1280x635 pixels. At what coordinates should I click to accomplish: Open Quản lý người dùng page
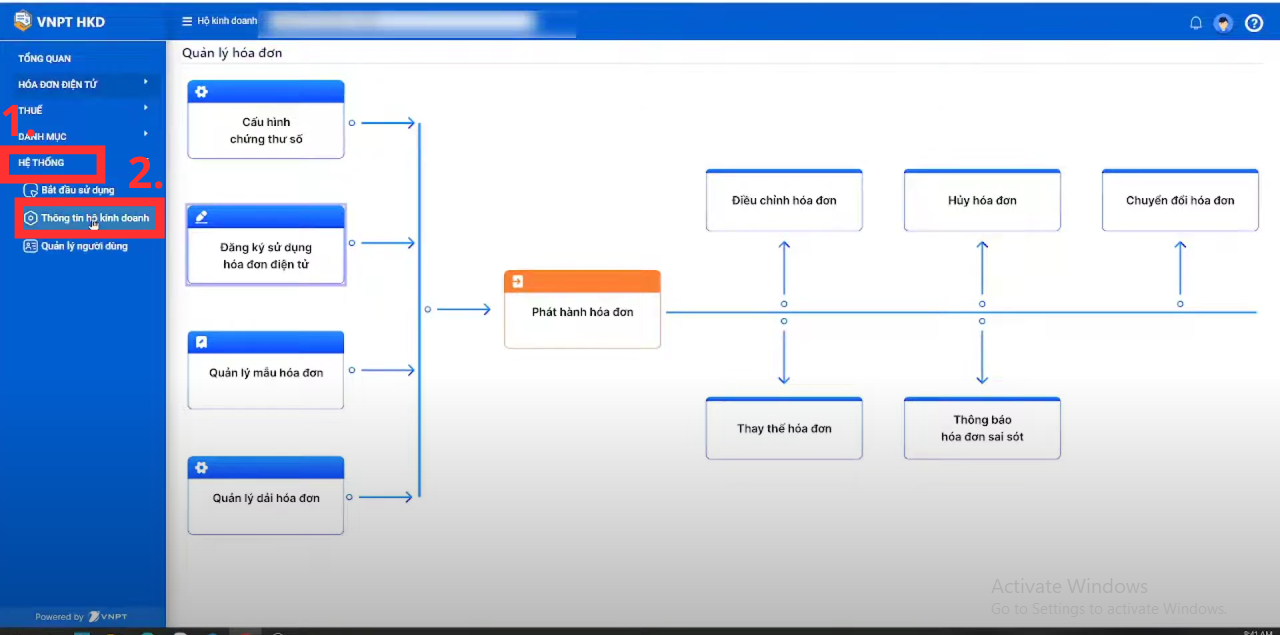84,246
